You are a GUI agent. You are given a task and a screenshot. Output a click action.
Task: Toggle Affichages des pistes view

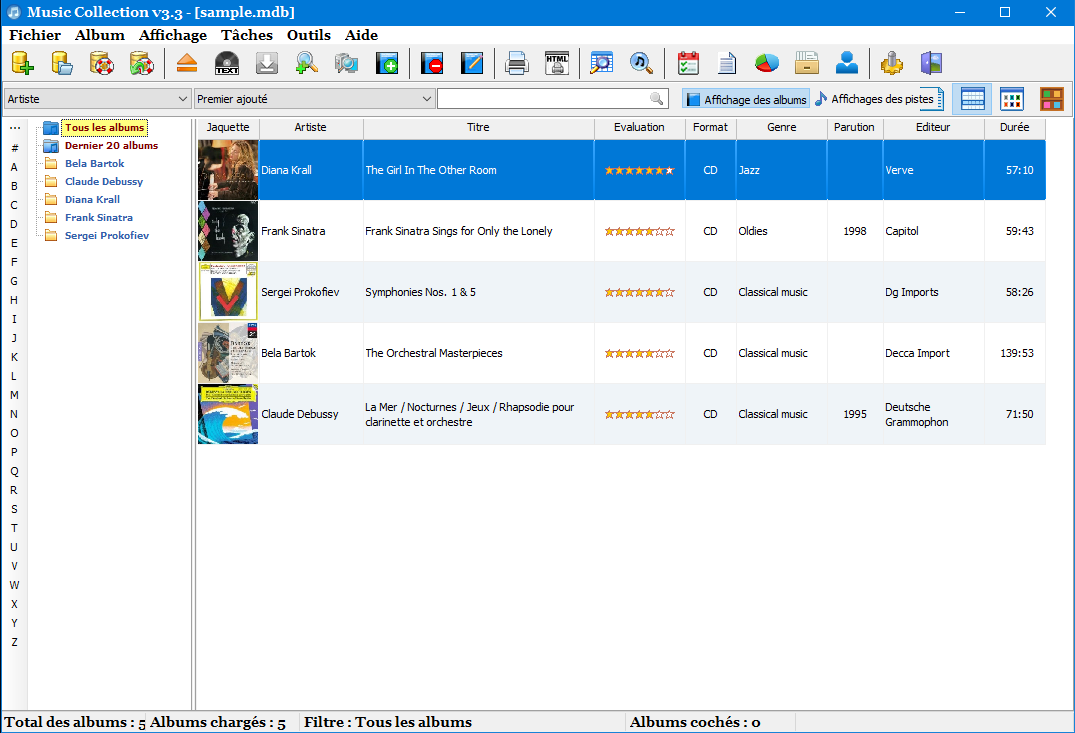coord(878,99)
